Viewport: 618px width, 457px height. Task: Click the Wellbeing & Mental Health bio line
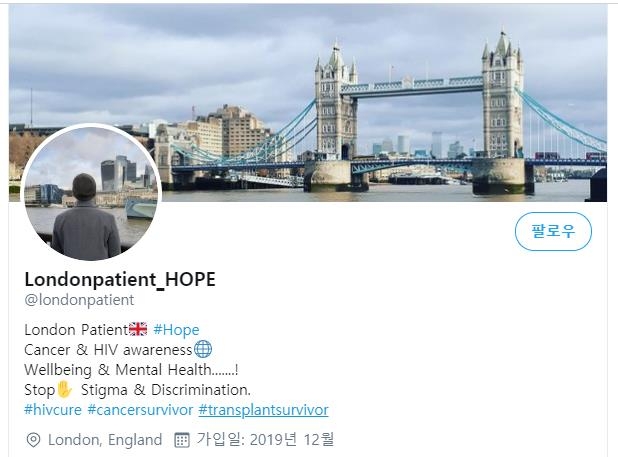(x=131, y=370)
